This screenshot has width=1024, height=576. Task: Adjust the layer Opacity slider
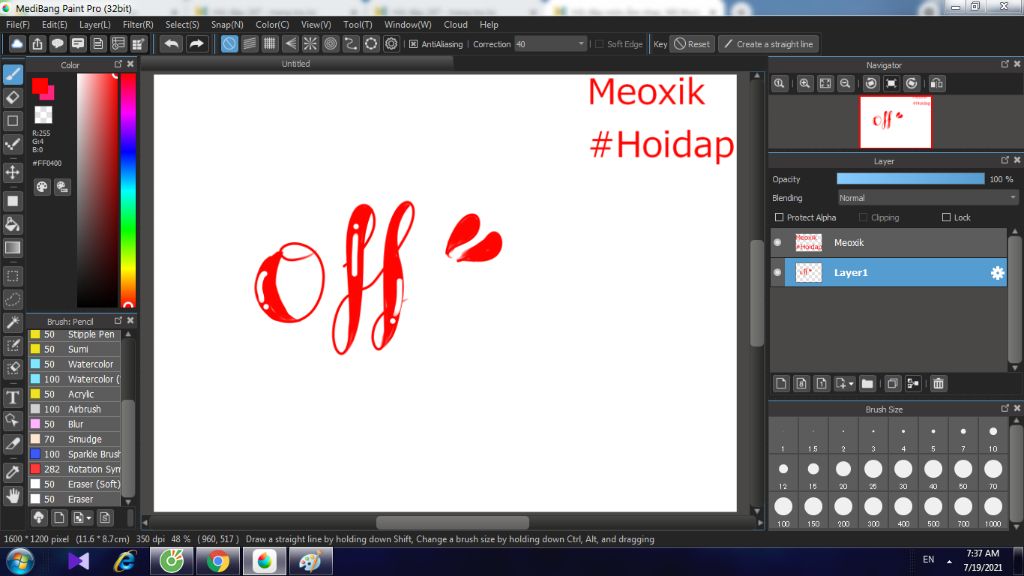[910, 179]
